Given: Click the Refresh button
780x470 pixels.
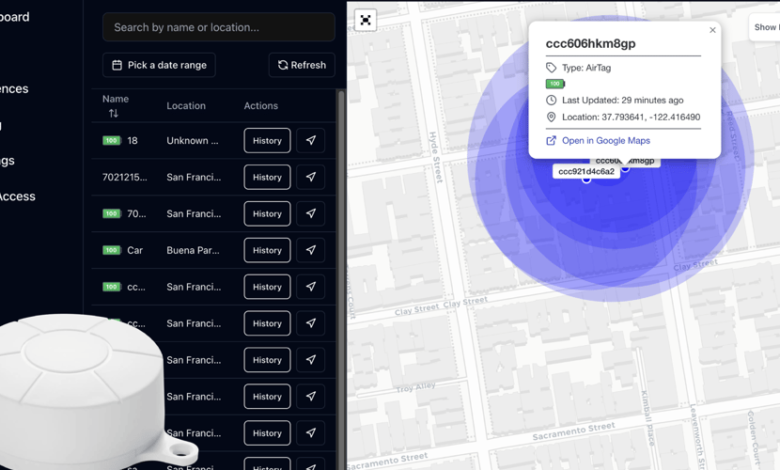Looking at the screenshot, I should coord(301,65).
